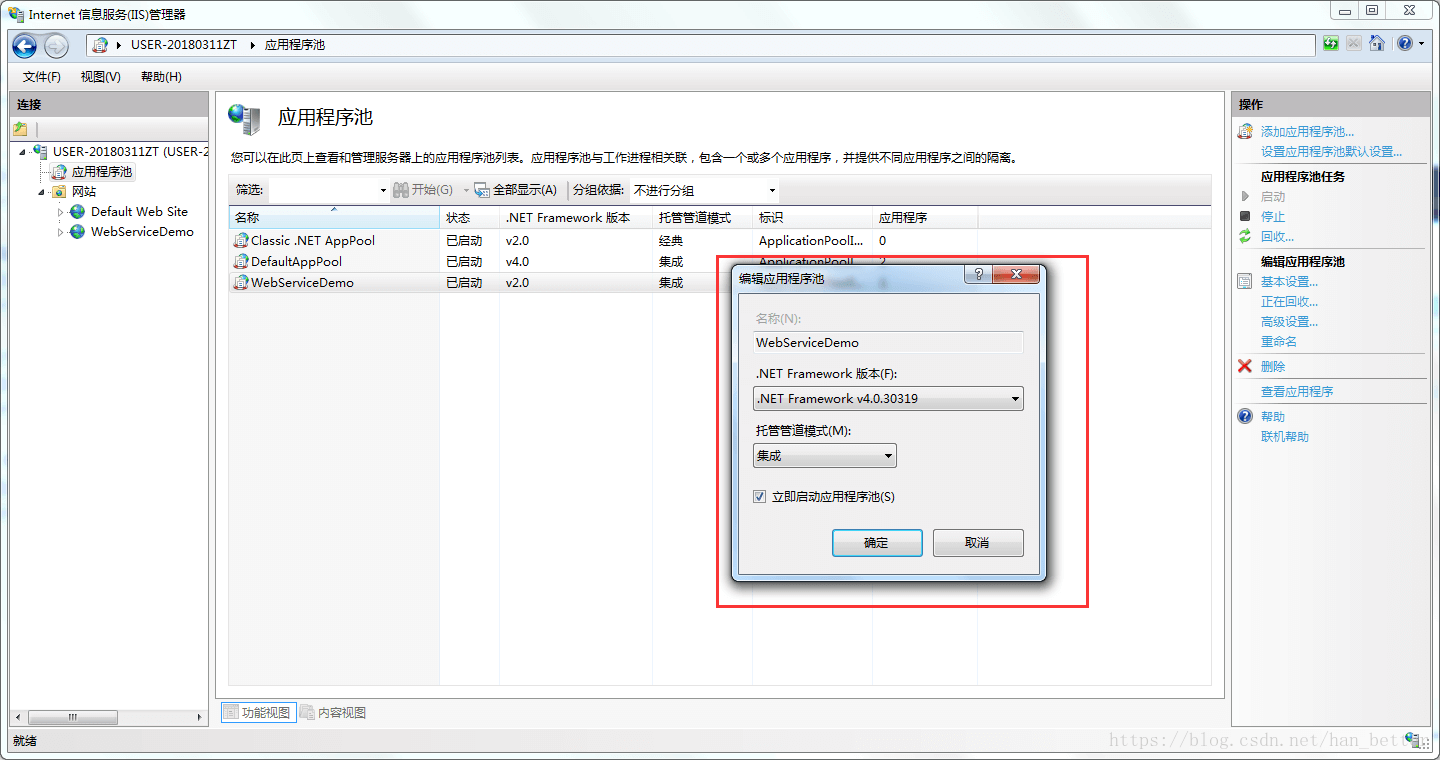The image size is (1440, 760).
Task: Click the 取消 button in dialog
Action: 978,543
